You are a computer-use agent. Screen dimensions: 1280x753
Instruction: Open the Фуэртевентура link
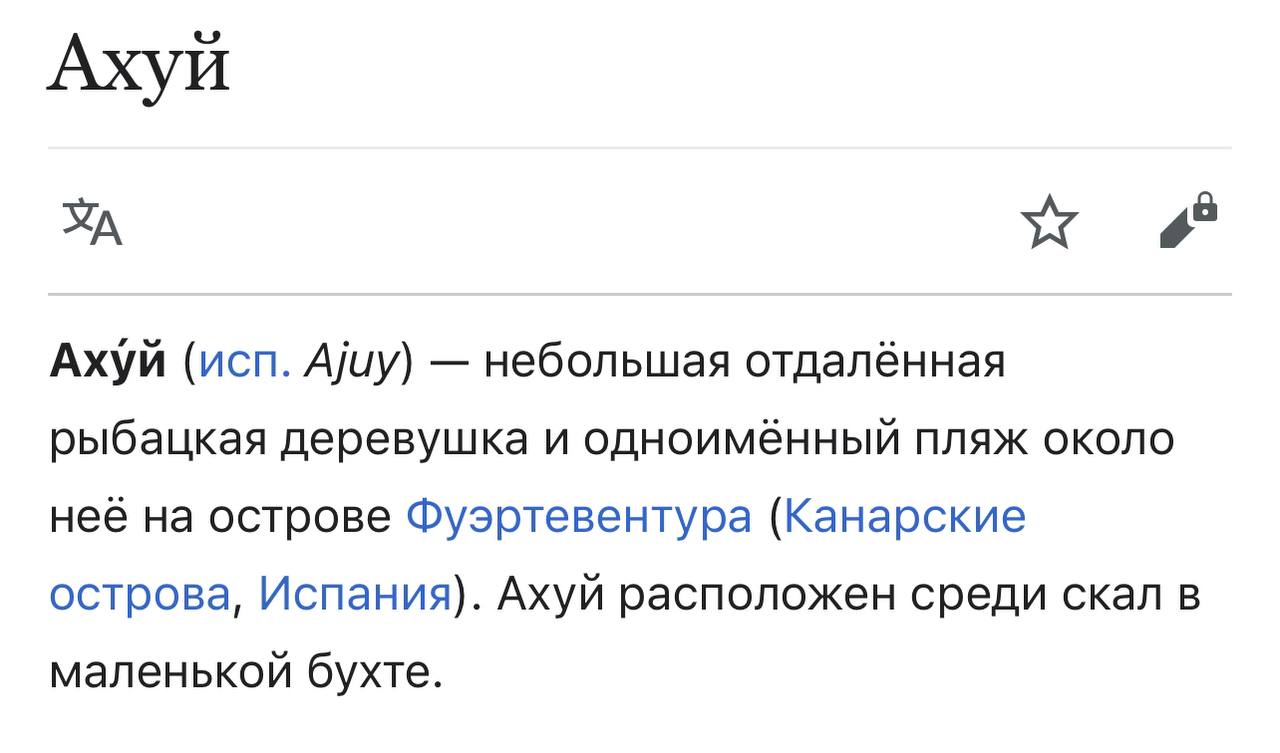[x=579, y=517]
